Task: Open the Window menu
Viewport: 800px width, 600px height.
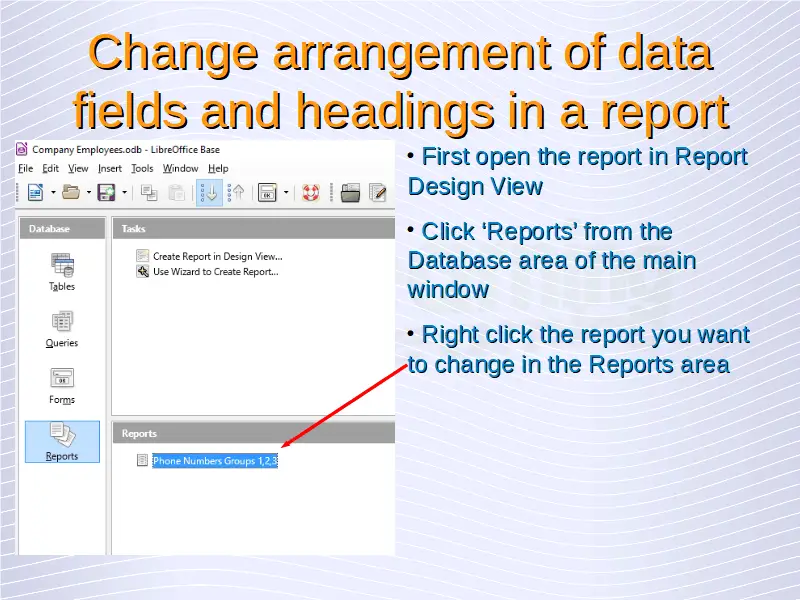Action: point(181,168)
